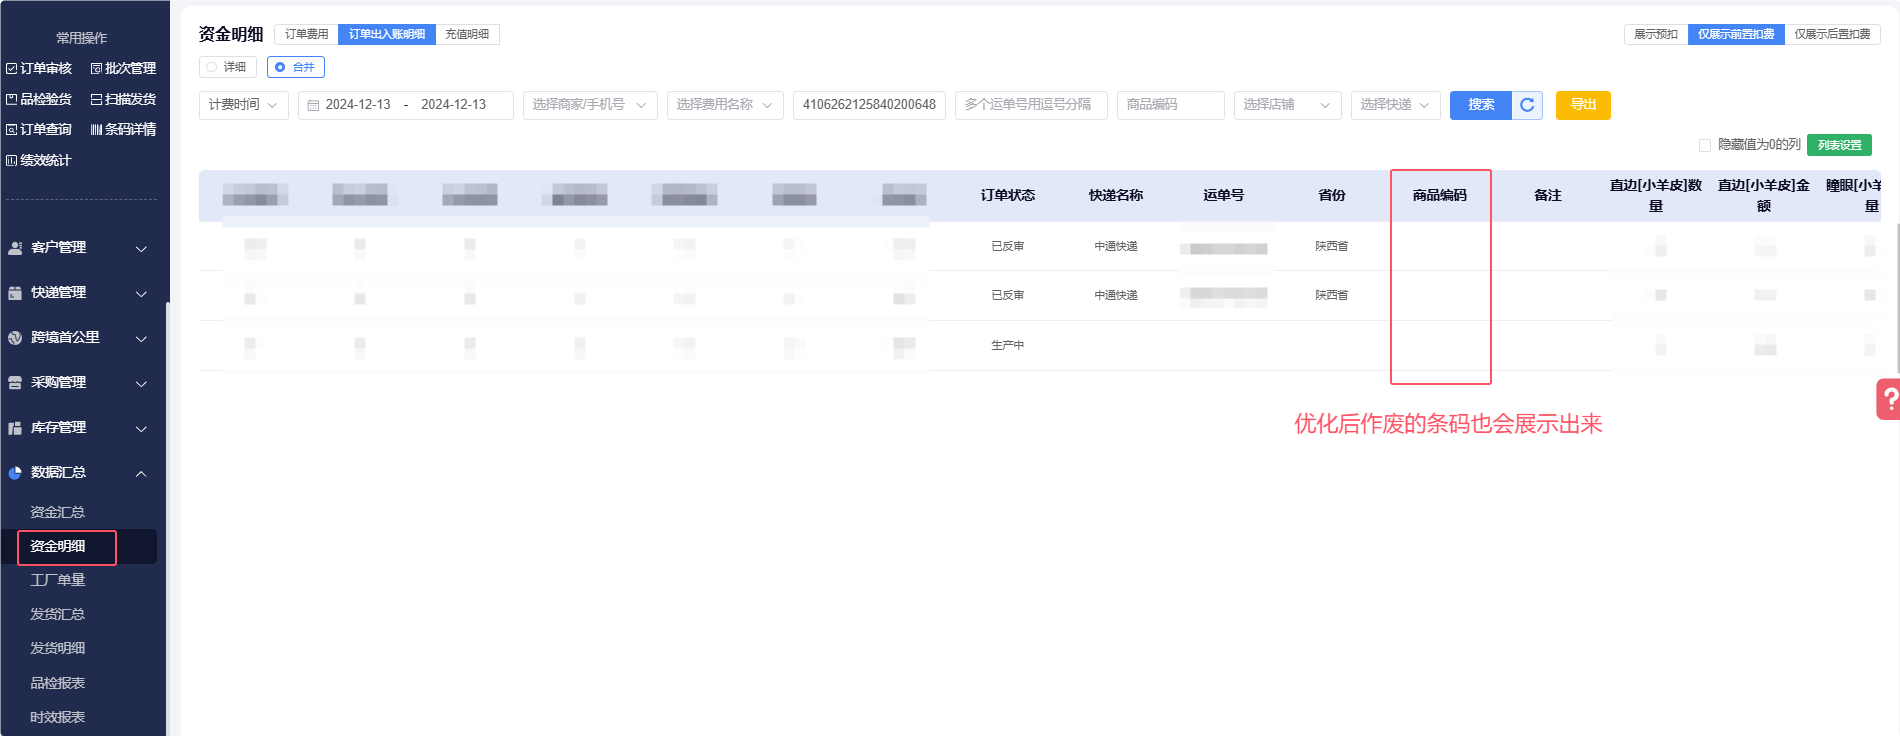This screenshot has width=1900, height=736.
Task: Click the page vertical scrollbar
Action: point(1896,300)
